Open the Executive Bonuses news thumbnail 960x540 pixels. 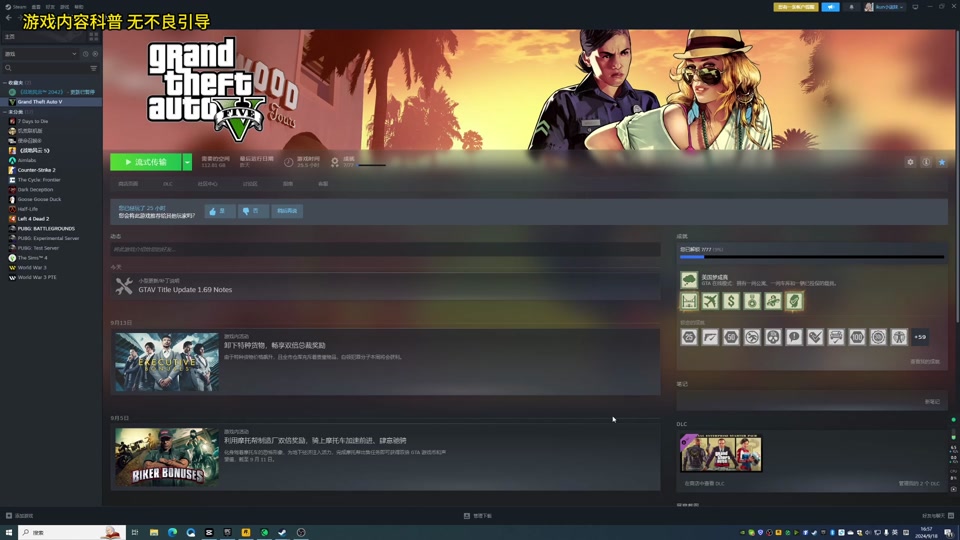[167, 362]
